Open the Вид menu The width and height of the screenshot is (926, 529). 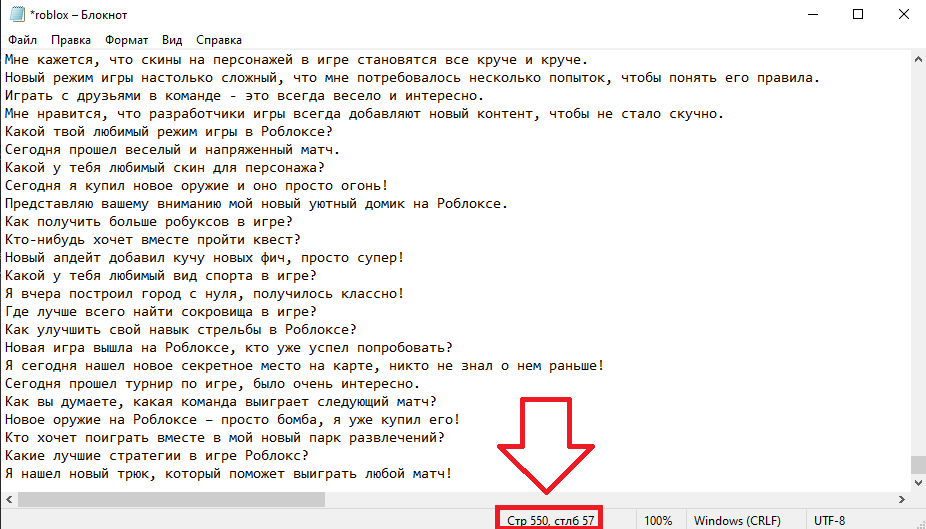point(172,41)
